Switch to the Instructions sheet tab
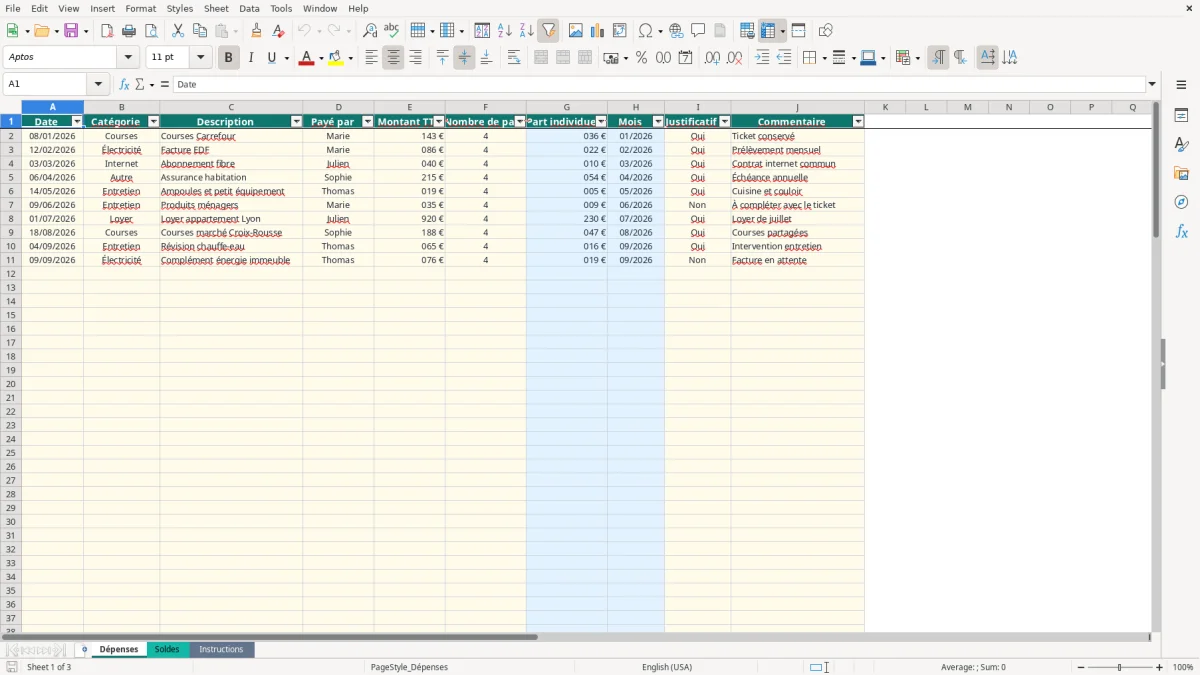 click(x=221, y=649)
